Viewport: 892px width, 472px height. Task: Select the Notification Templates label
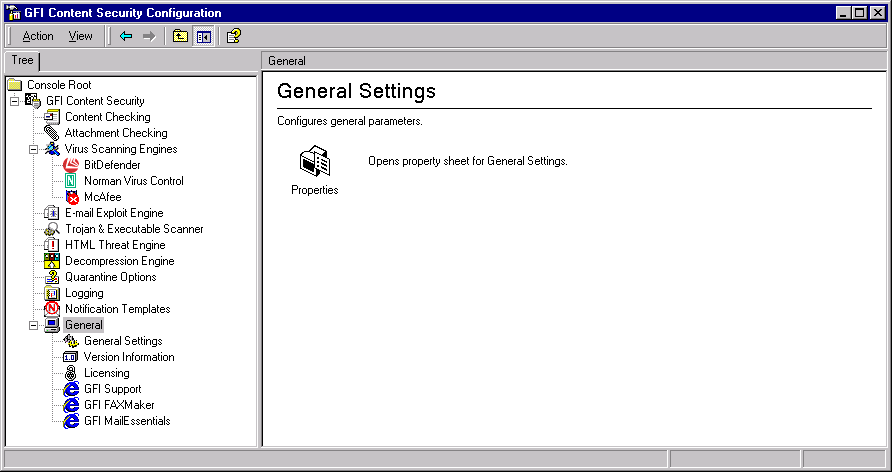coord(118,309)
